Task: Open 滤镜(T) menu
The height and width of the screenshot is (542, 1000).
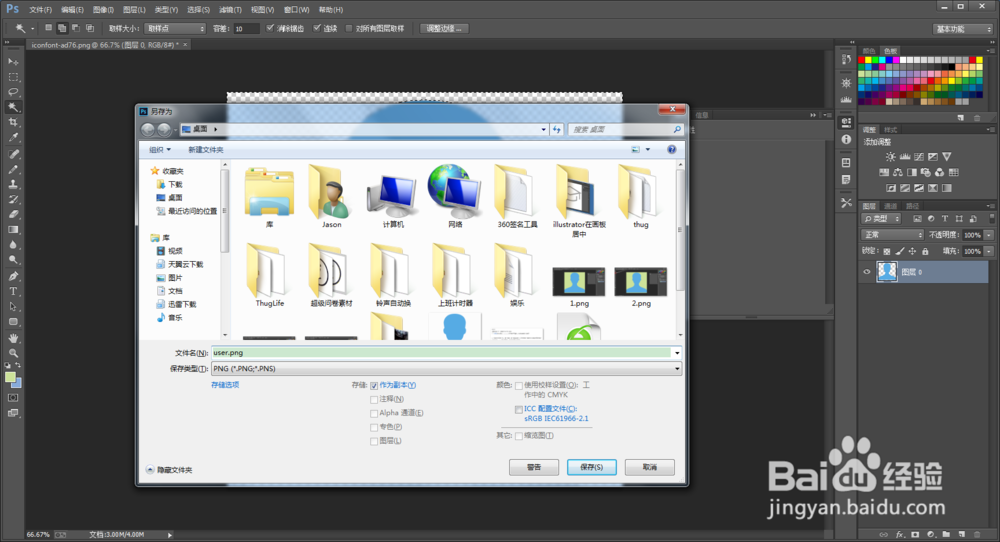Action: (x=230, y=10)
